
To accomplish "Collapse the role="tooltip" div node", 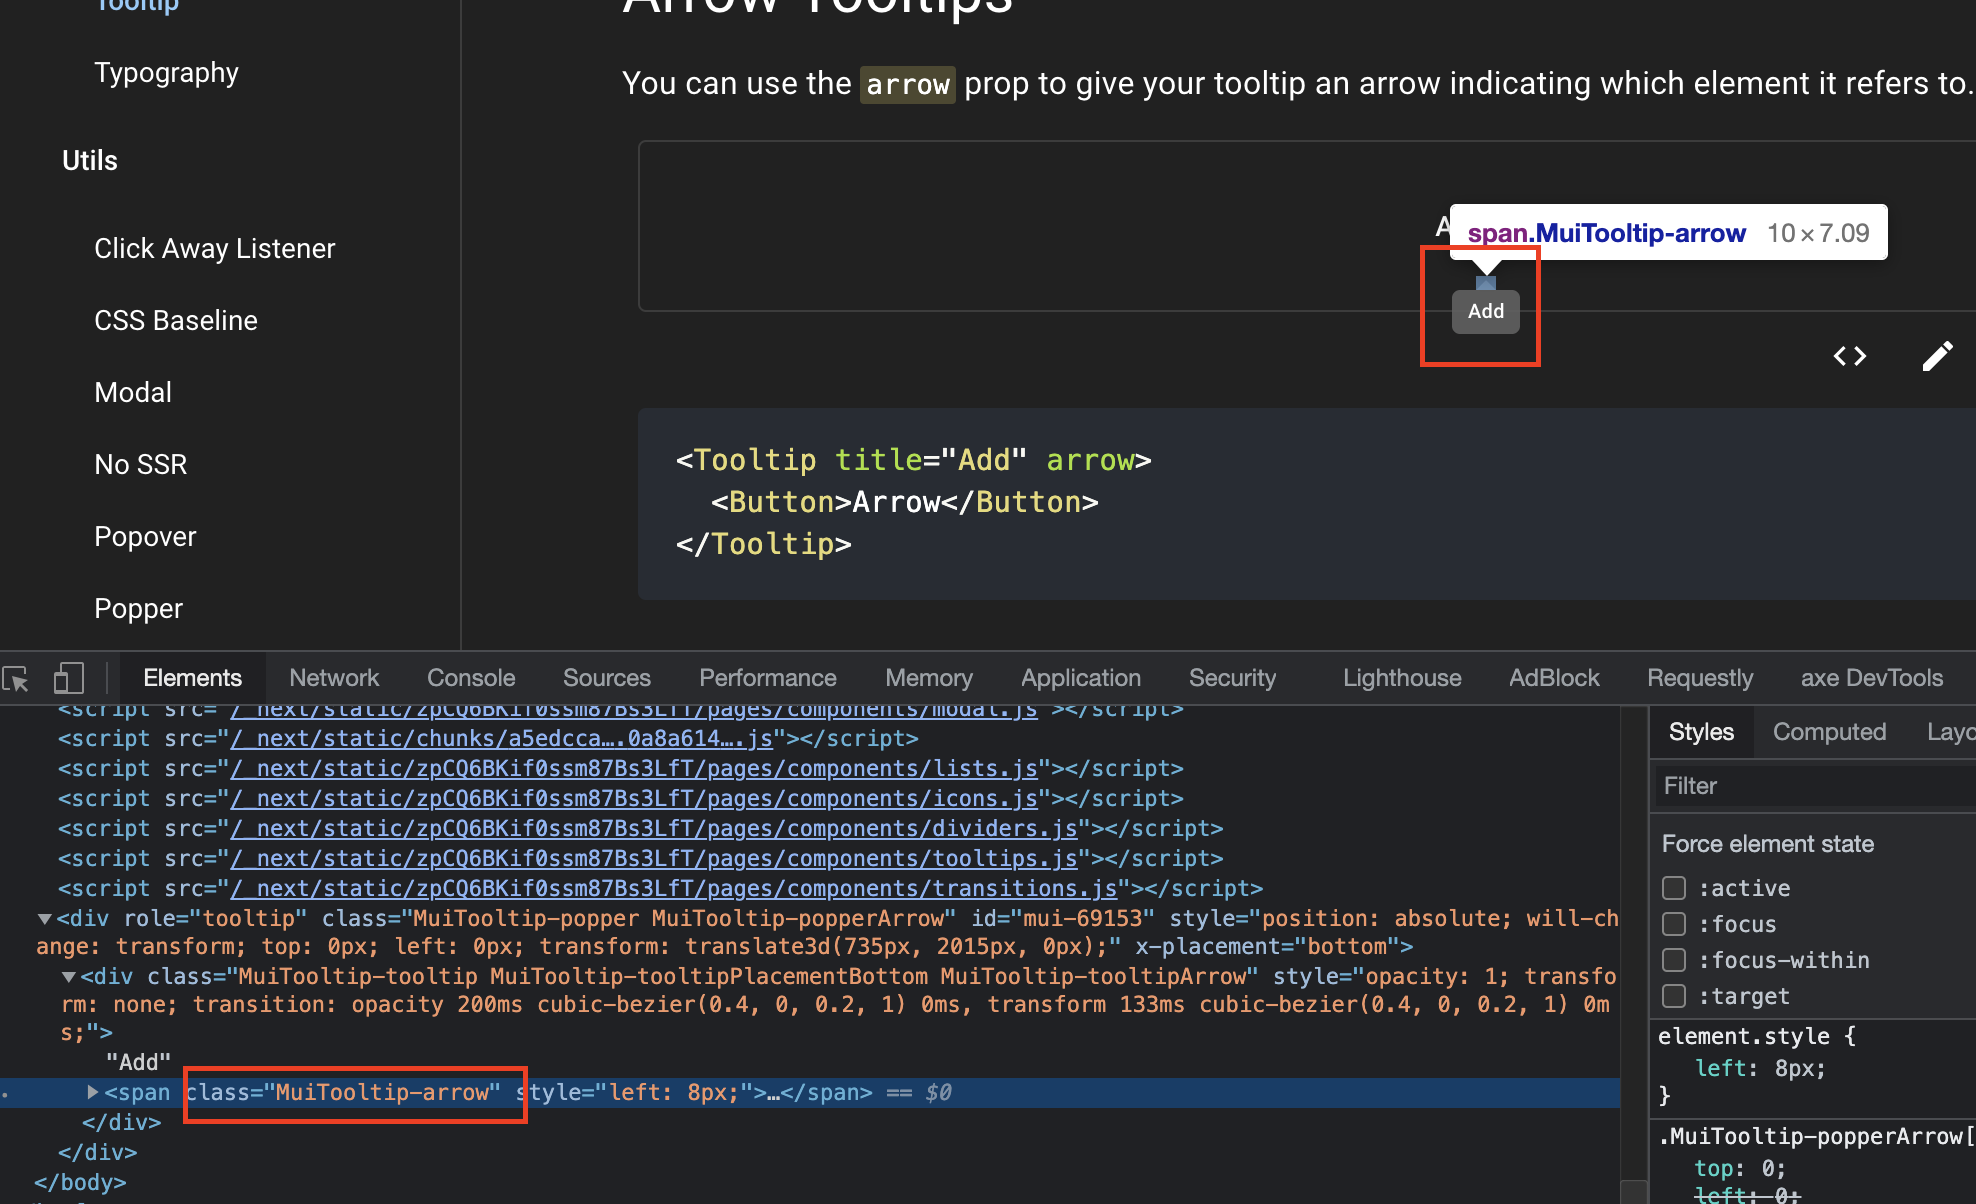I will point(45,918).
